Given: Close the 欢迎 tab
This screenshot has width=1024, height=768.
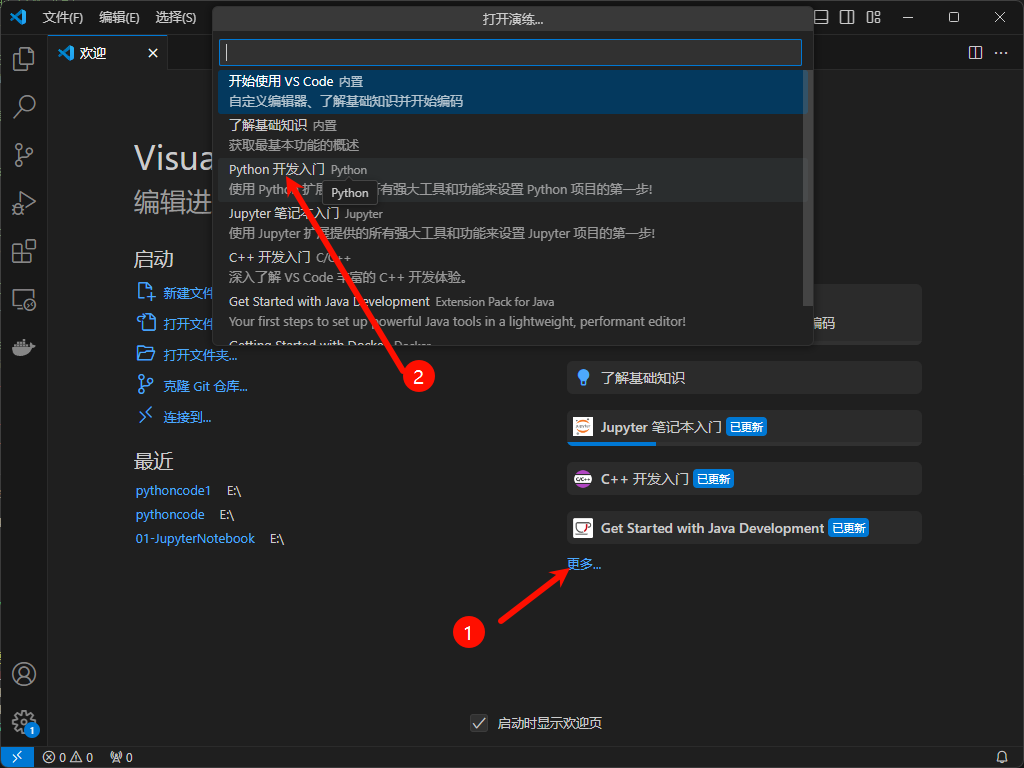Looking at the screenshot, I should pyautogui.click(x=153, y=53).
